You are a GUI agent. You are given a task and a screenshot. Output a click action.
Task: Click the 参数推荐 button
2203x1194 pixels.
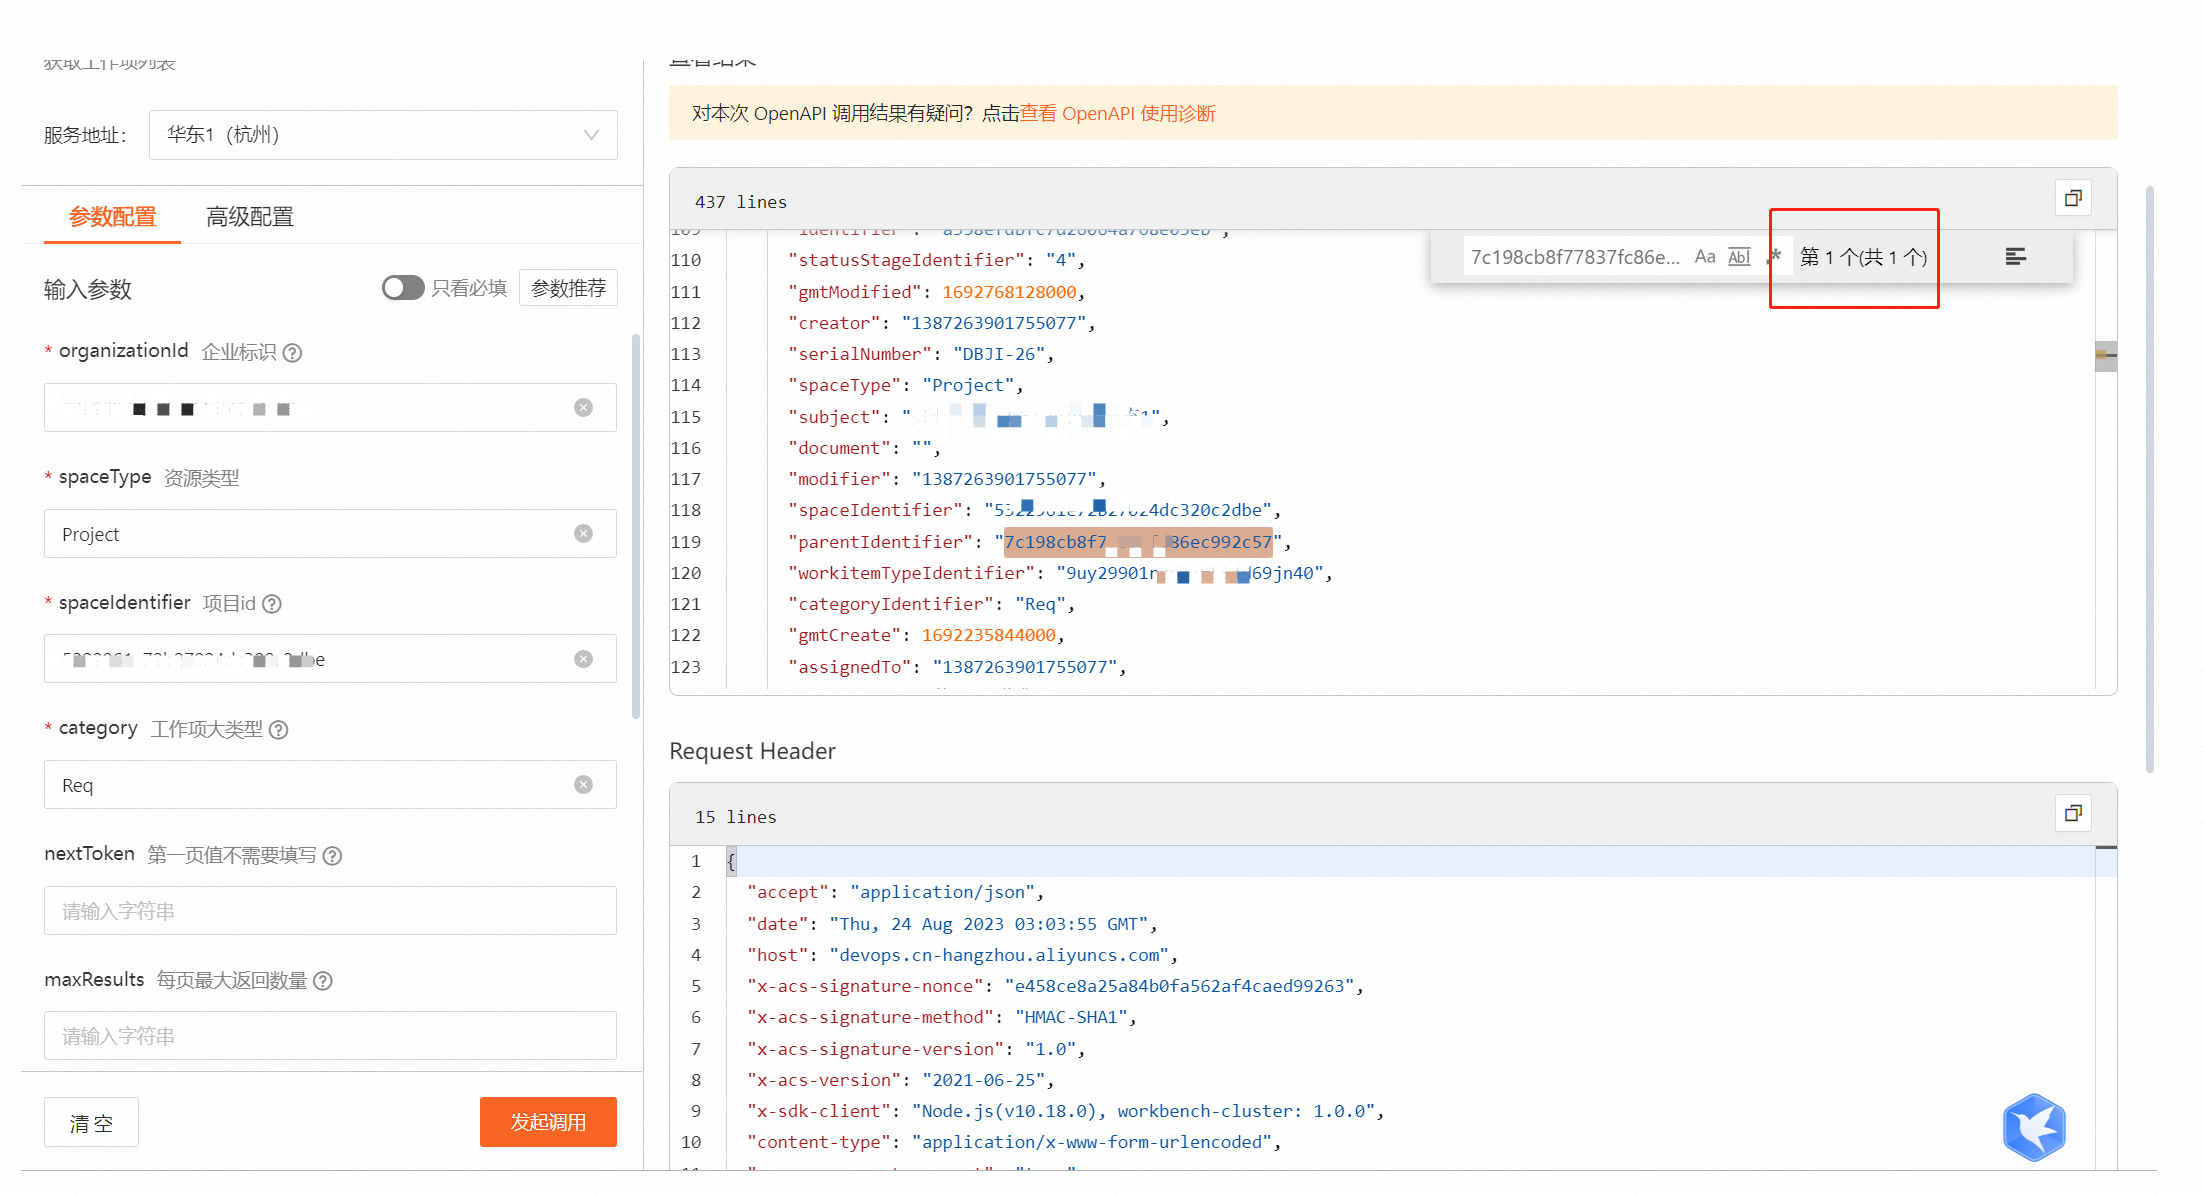(568, 288)
